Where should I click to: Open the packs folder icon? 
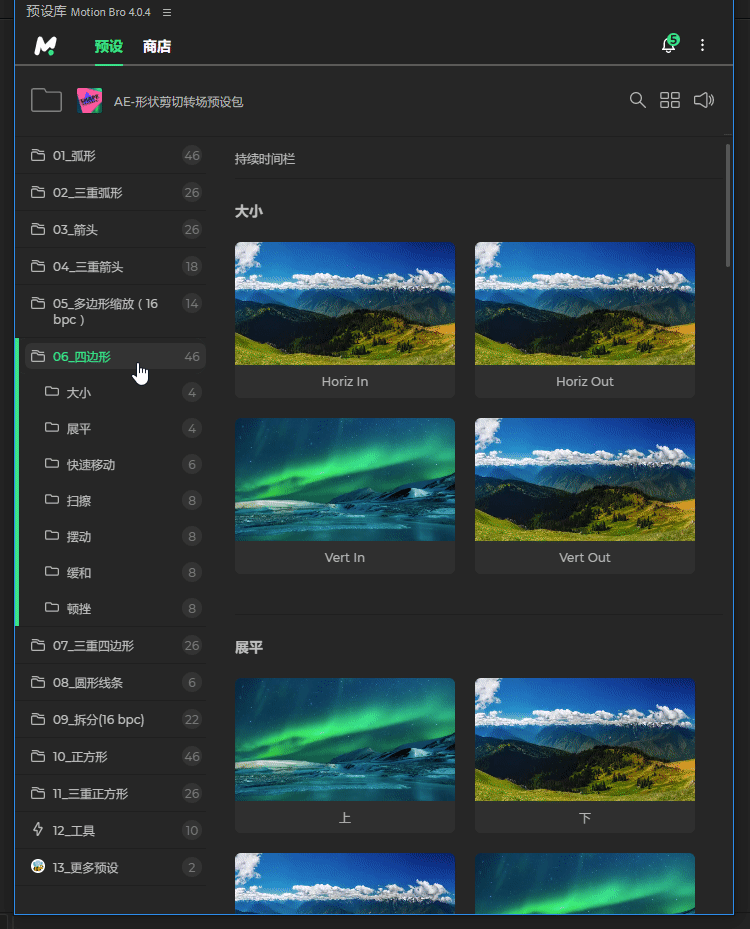point(46,100)
